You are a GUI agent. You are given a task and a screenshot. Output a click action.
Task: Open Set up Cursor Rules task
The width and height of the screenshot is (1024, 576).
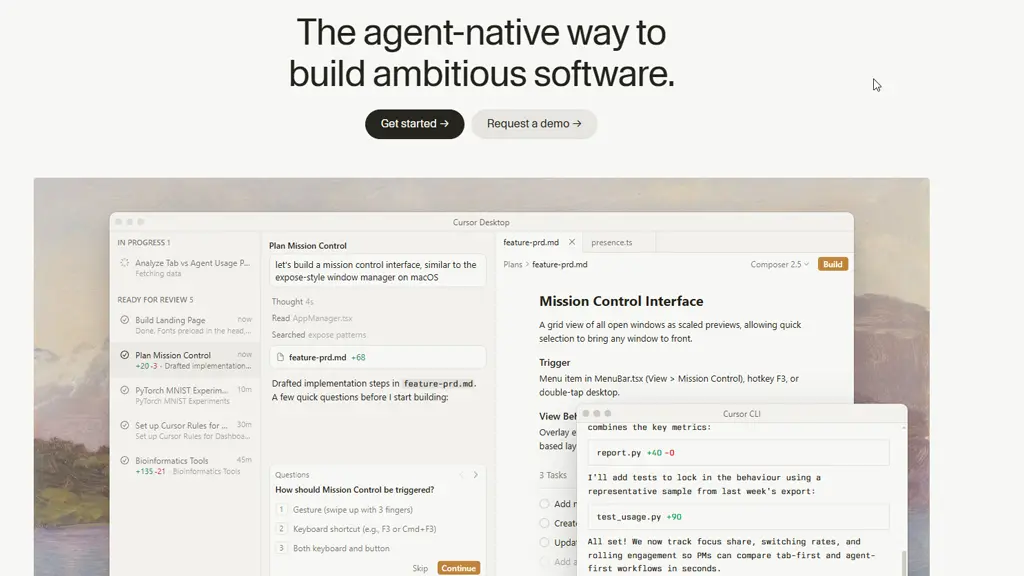tap(186, 430)
